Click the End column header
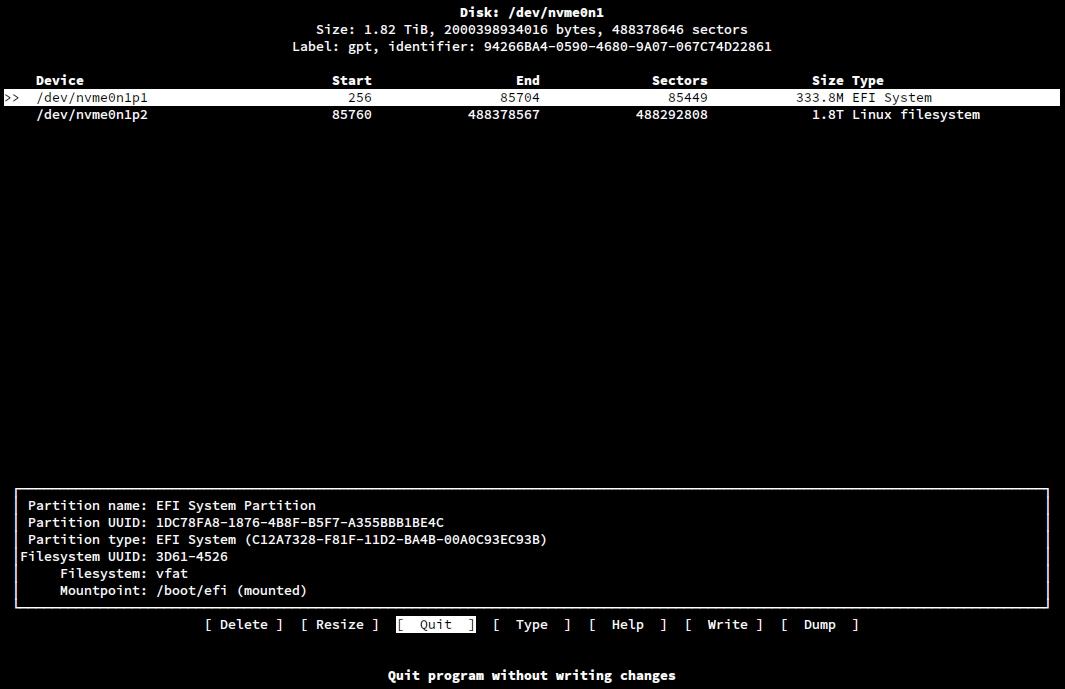Viewport: 1065px width, 689px height. pyautogui.click(x=528, y=80)
